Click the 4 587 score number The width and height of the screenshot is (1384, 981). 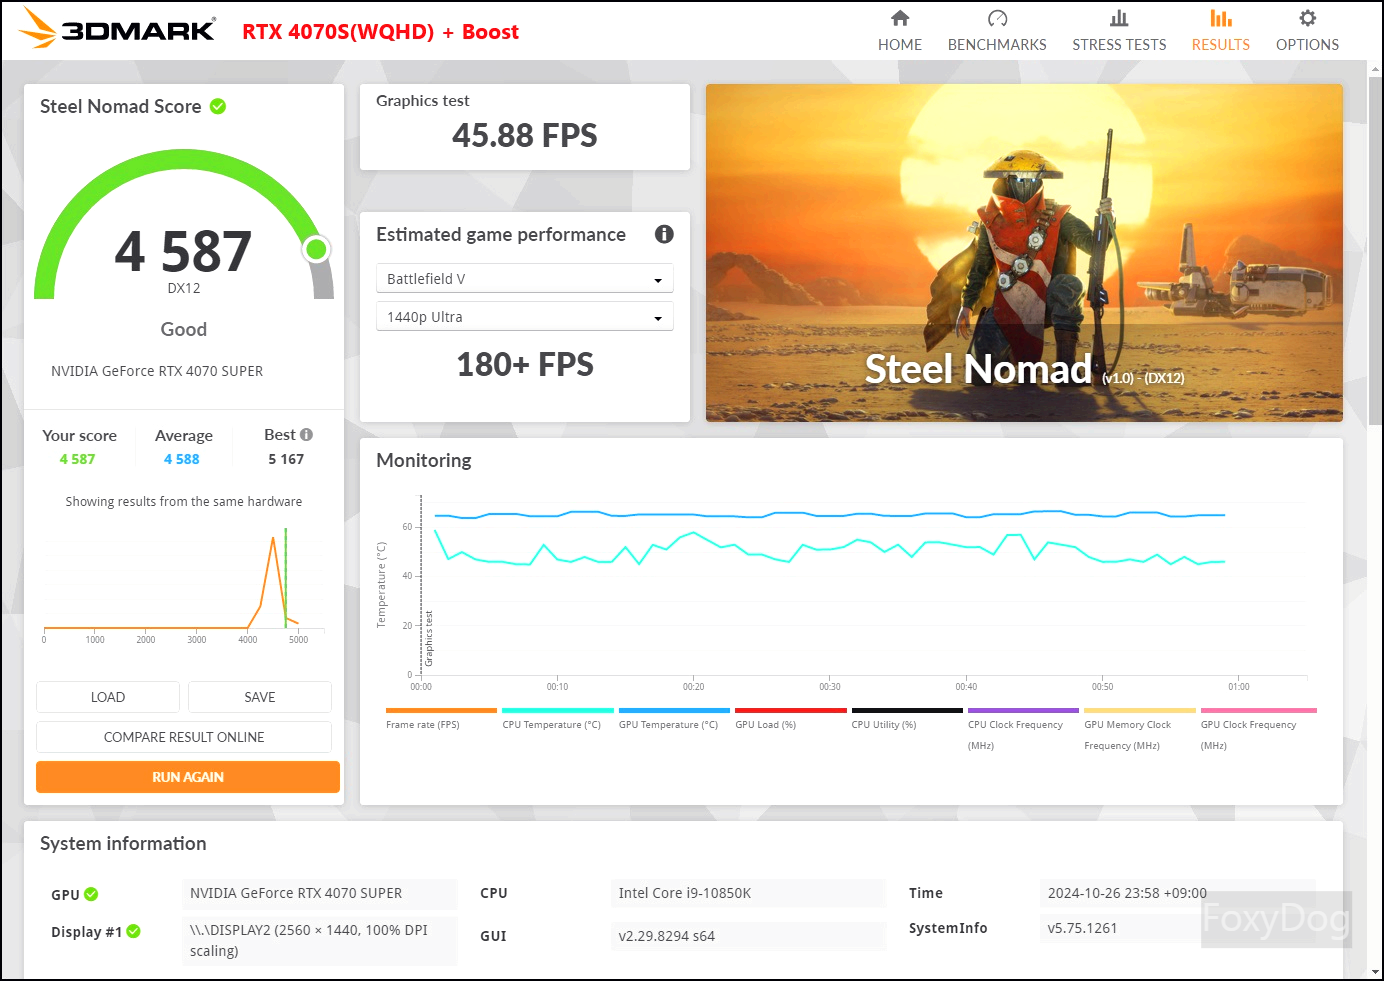click(183, 251)
